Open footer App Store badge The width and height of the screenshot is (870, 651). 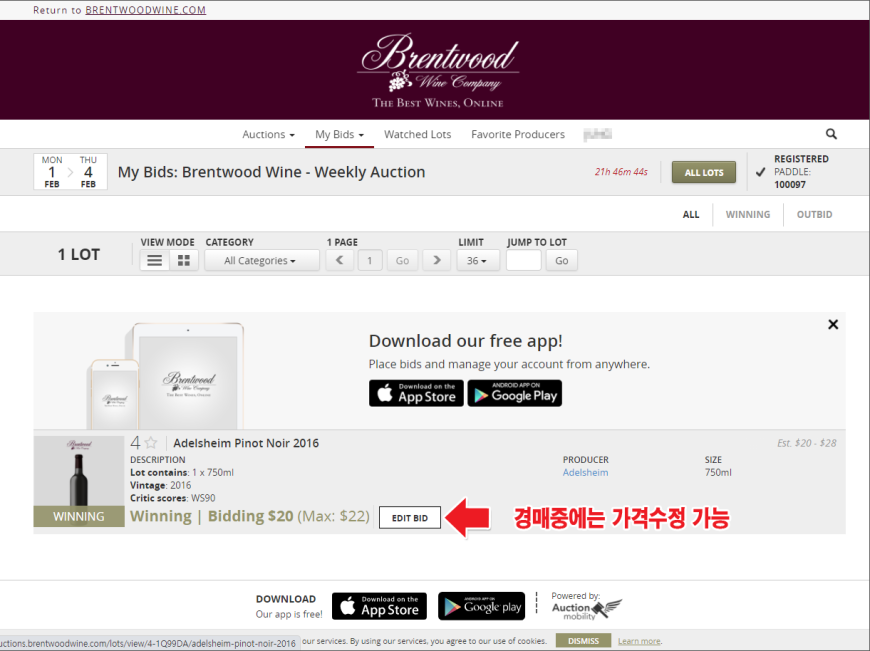click(380, 605)
